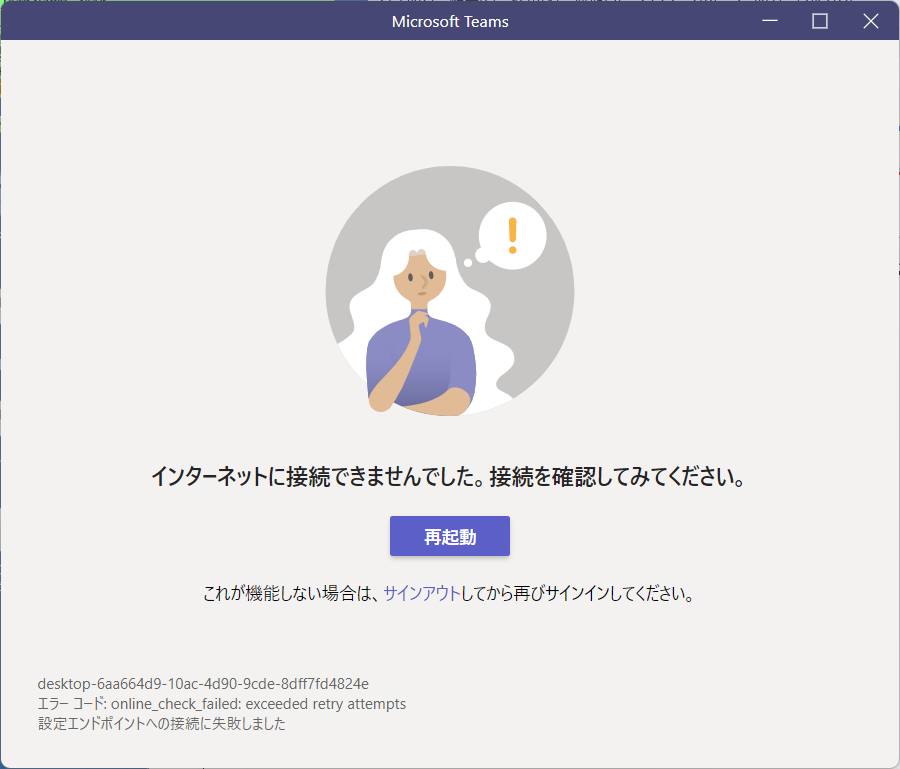
Task: Click the orange exclamation mark speech bubble
Action: pyautogui.click(x=513, y=236)
